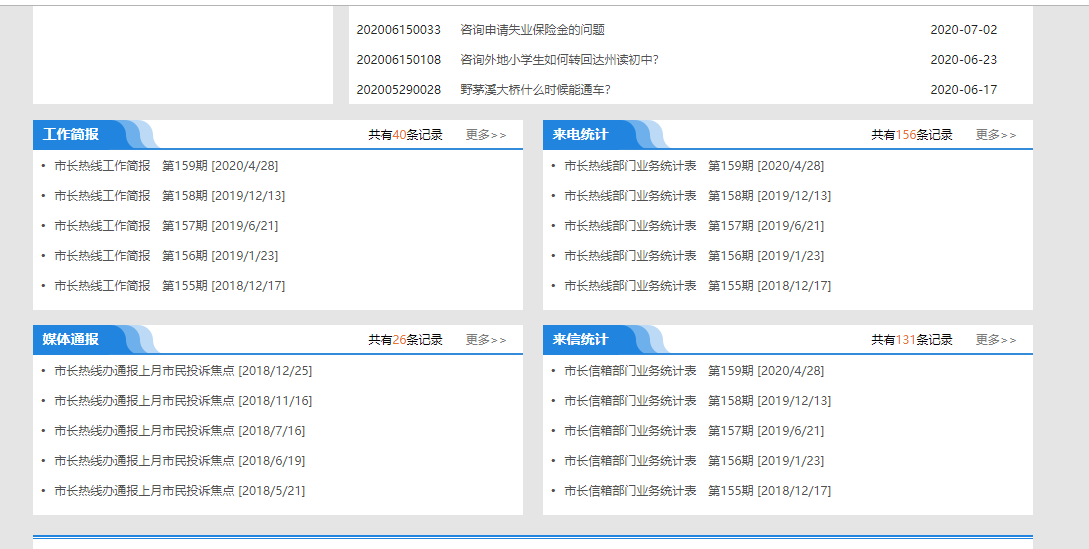Open inquiry 咨询申请失业保险金的问题

tap(532, 30)
